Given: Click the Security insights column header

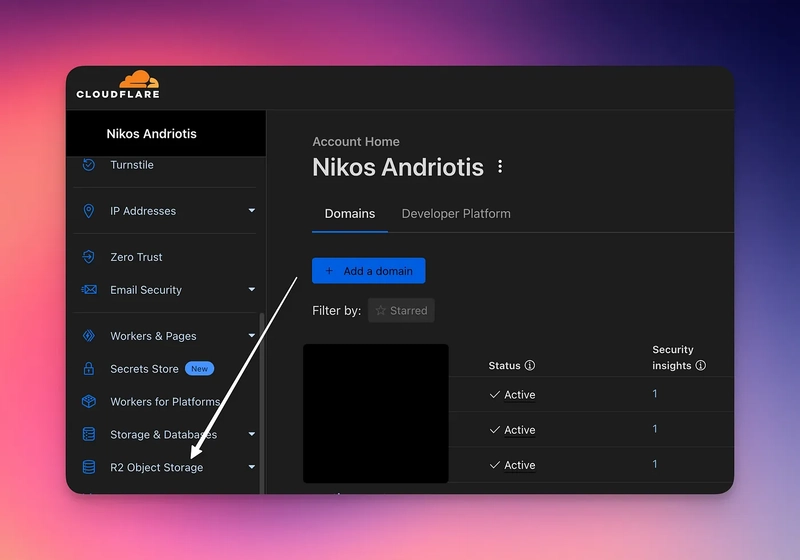Looking at the screenshot, I should [x=672, y=358].
